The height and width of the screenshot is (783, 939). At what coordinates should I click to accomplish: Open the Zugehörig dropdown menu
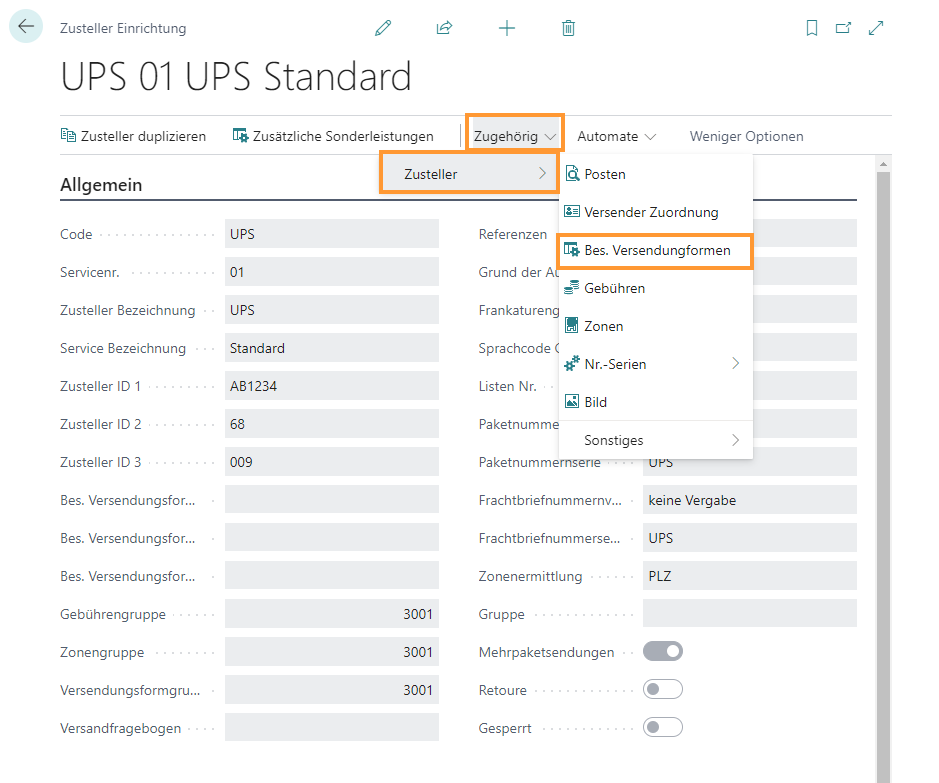point(515,136)
